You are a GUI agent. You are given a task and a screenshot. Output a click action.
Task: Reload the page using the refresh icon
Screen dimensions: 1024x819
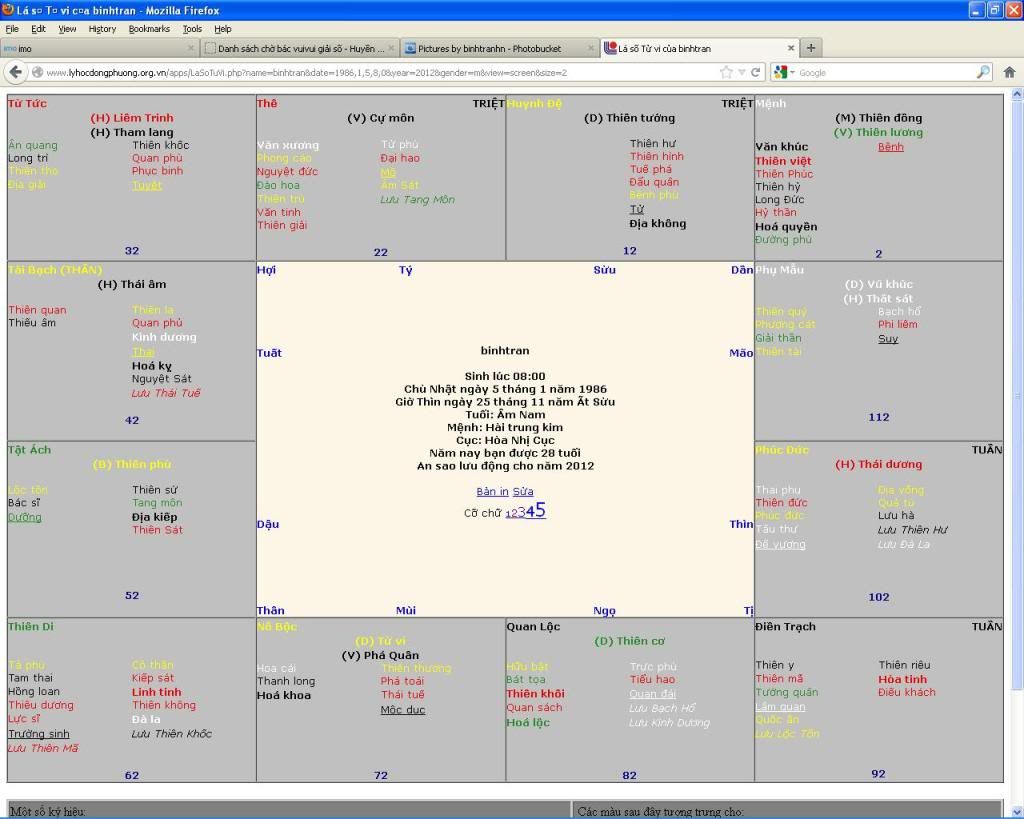757,72
